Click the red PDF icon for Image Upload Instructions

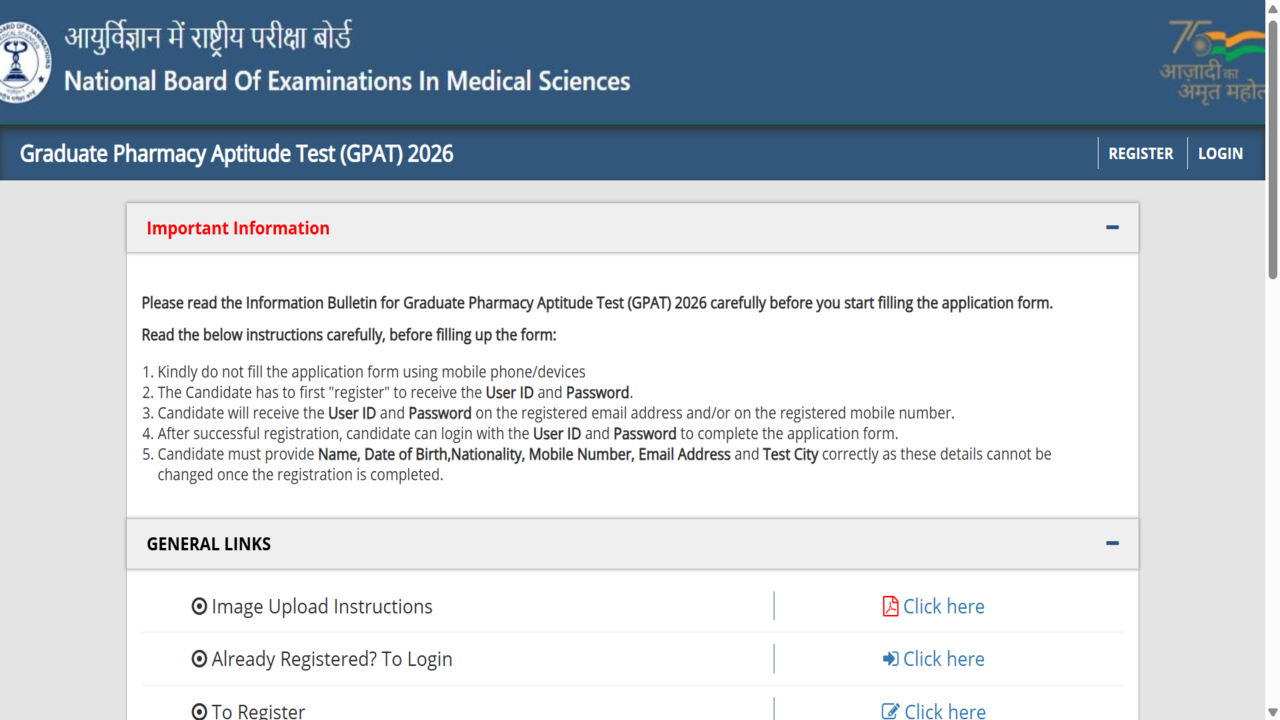(x=890, y=606)
